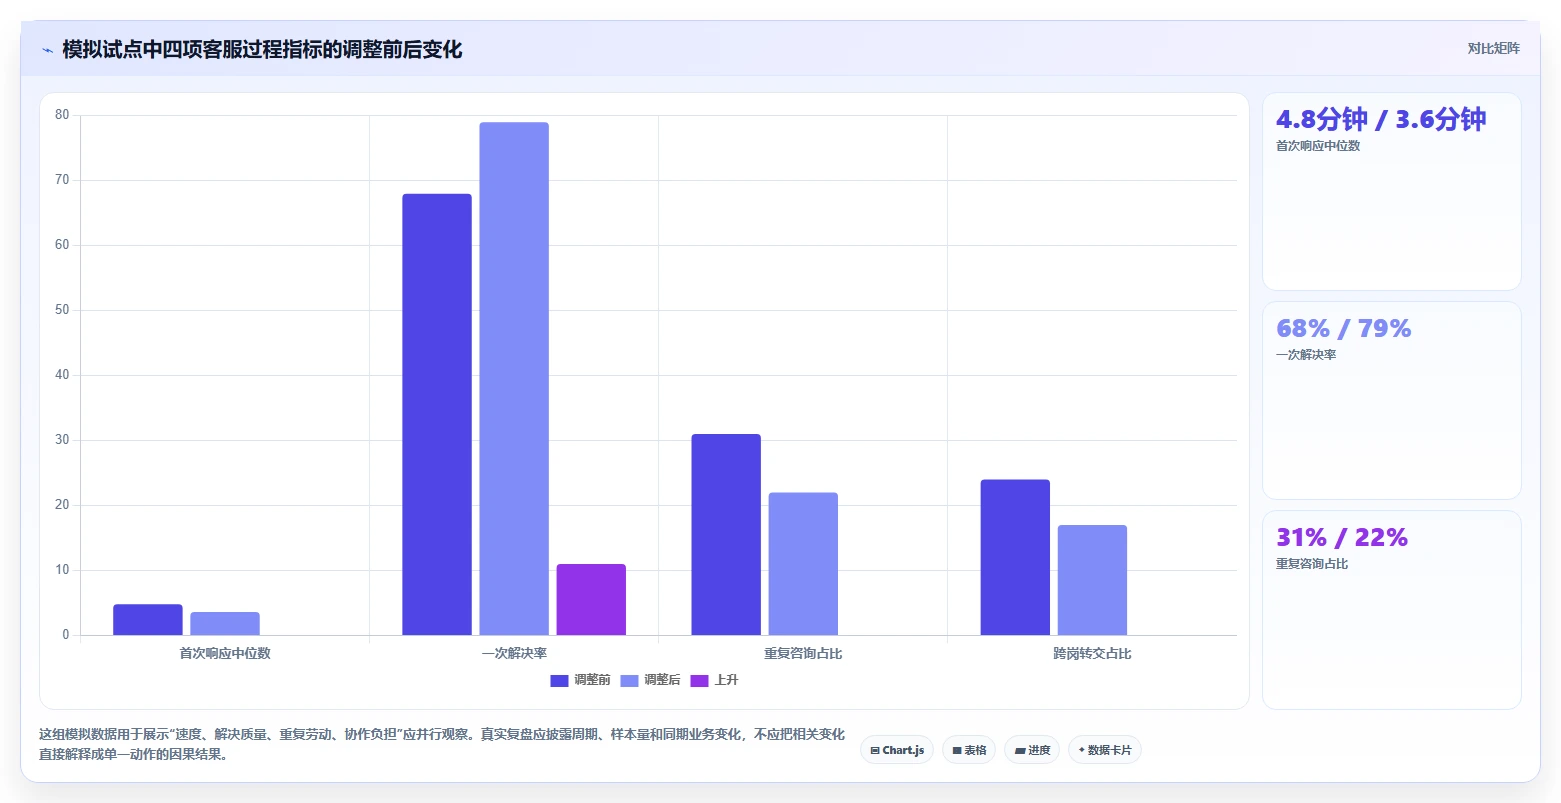Click the y-axis value 80
Viewport: 1561px width, 803px height.
click(x=62, y=115)
